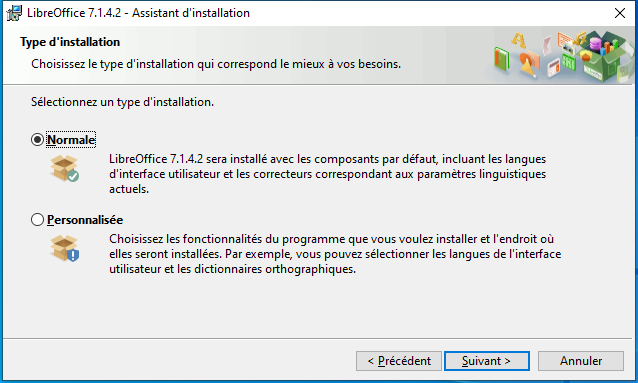
Task: Click the "Choisissez le type d'installation" subtitle
Action: coord(216,64)
